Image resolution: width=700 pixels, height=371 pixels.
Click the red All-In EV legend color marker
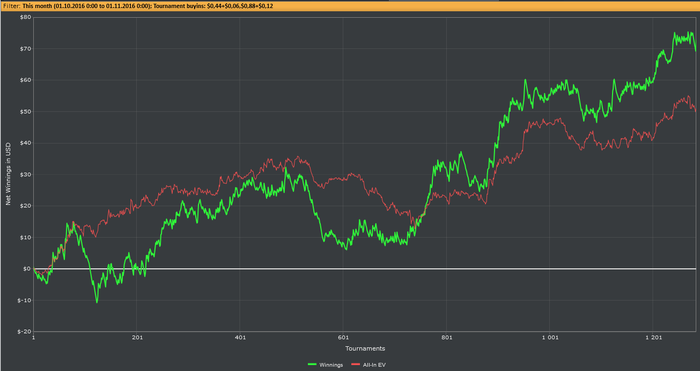[355, 365]
